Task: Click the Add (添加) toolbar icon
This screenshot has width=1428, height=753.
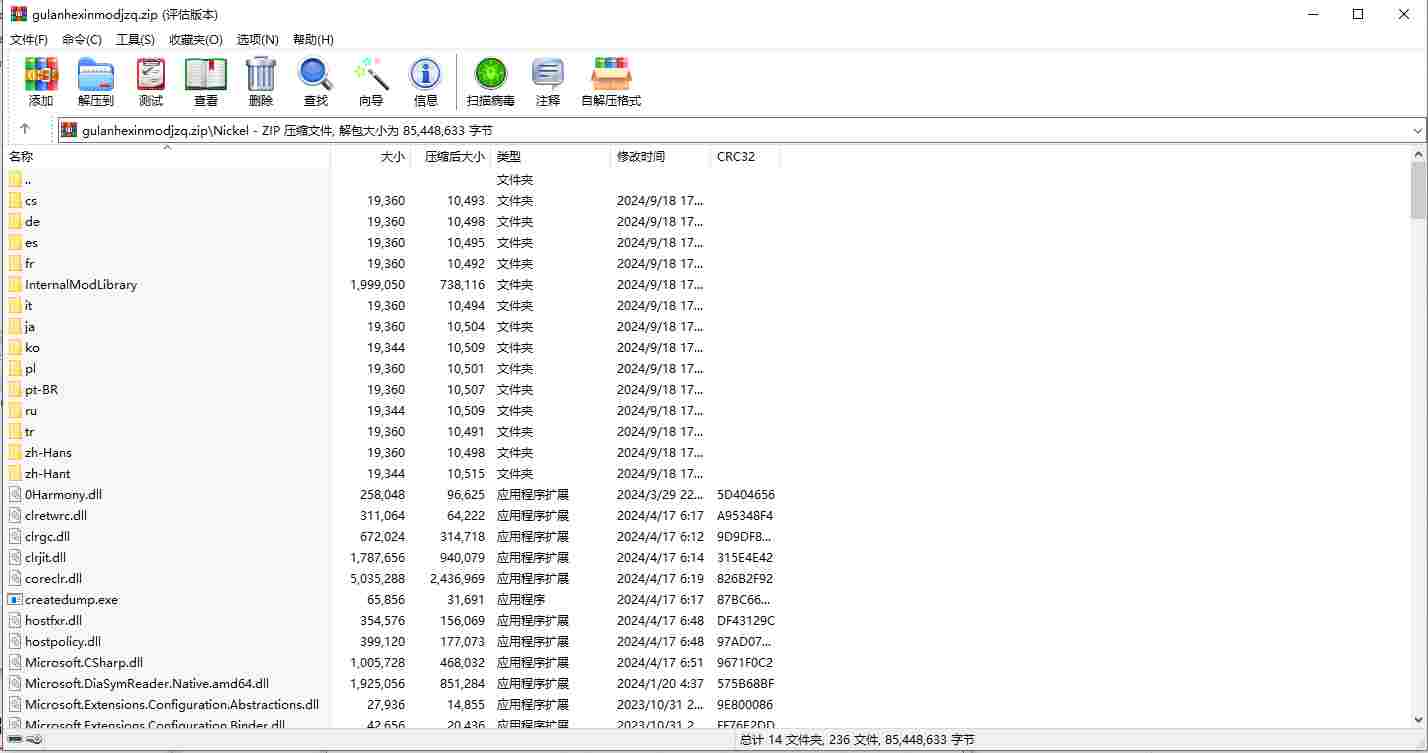Action: point(41,74)
